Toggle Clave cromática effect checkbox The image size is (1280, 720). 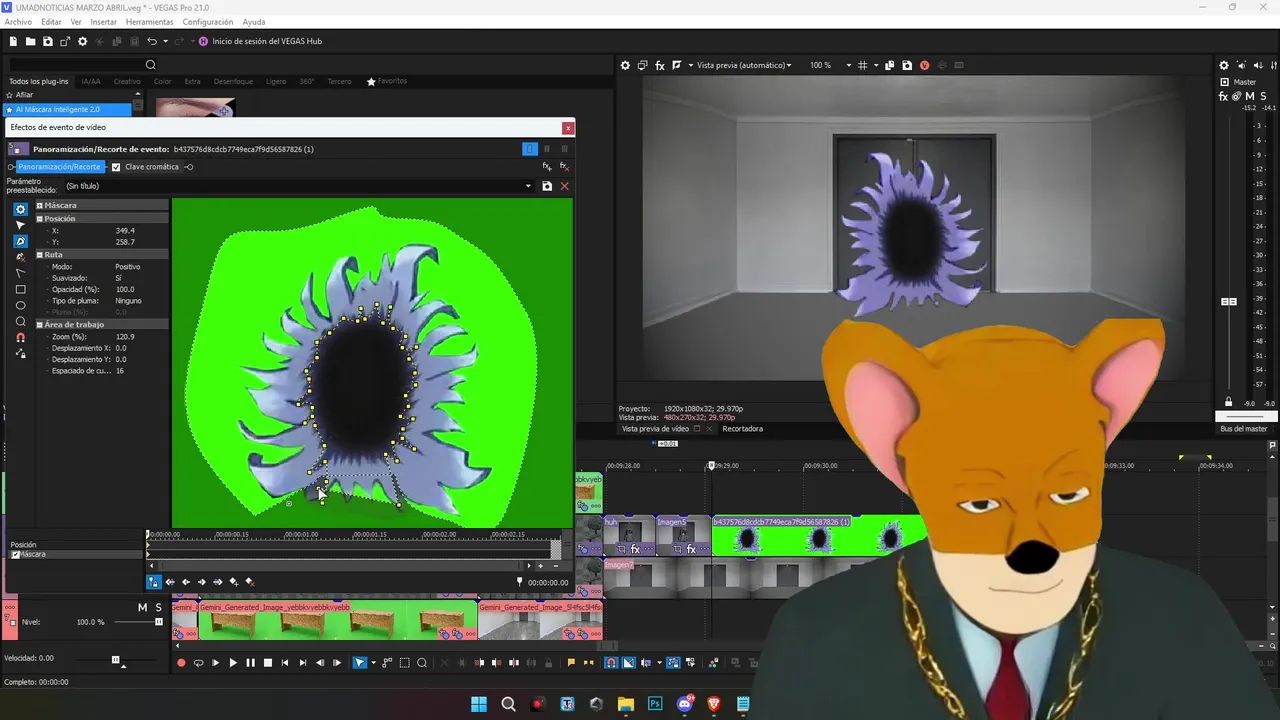click(116, 167)
